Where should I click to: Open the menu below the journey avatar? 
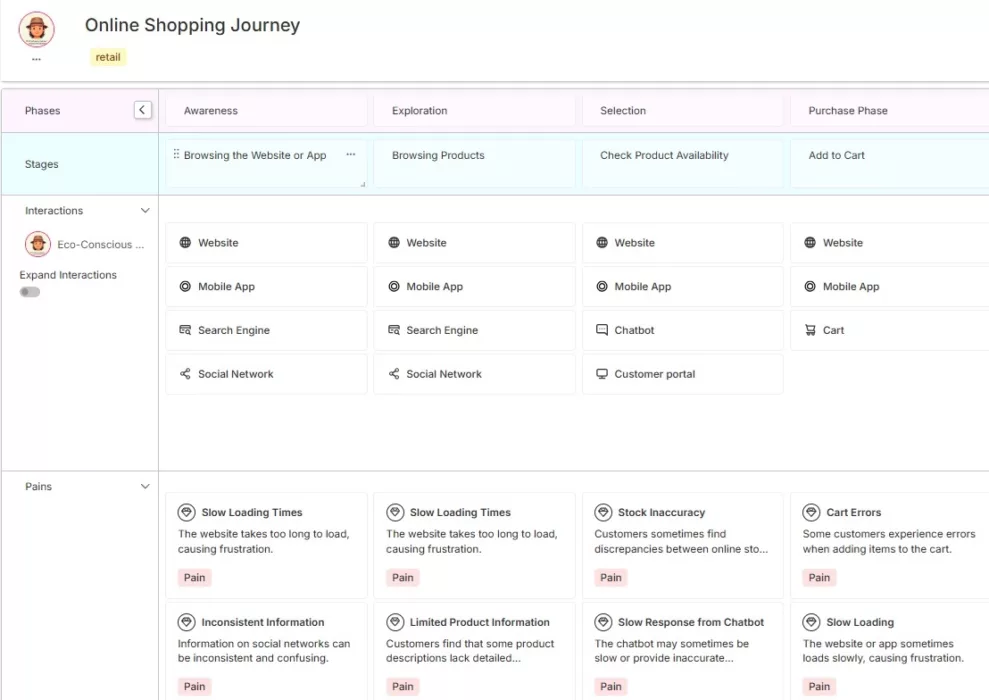click(36, 57)
